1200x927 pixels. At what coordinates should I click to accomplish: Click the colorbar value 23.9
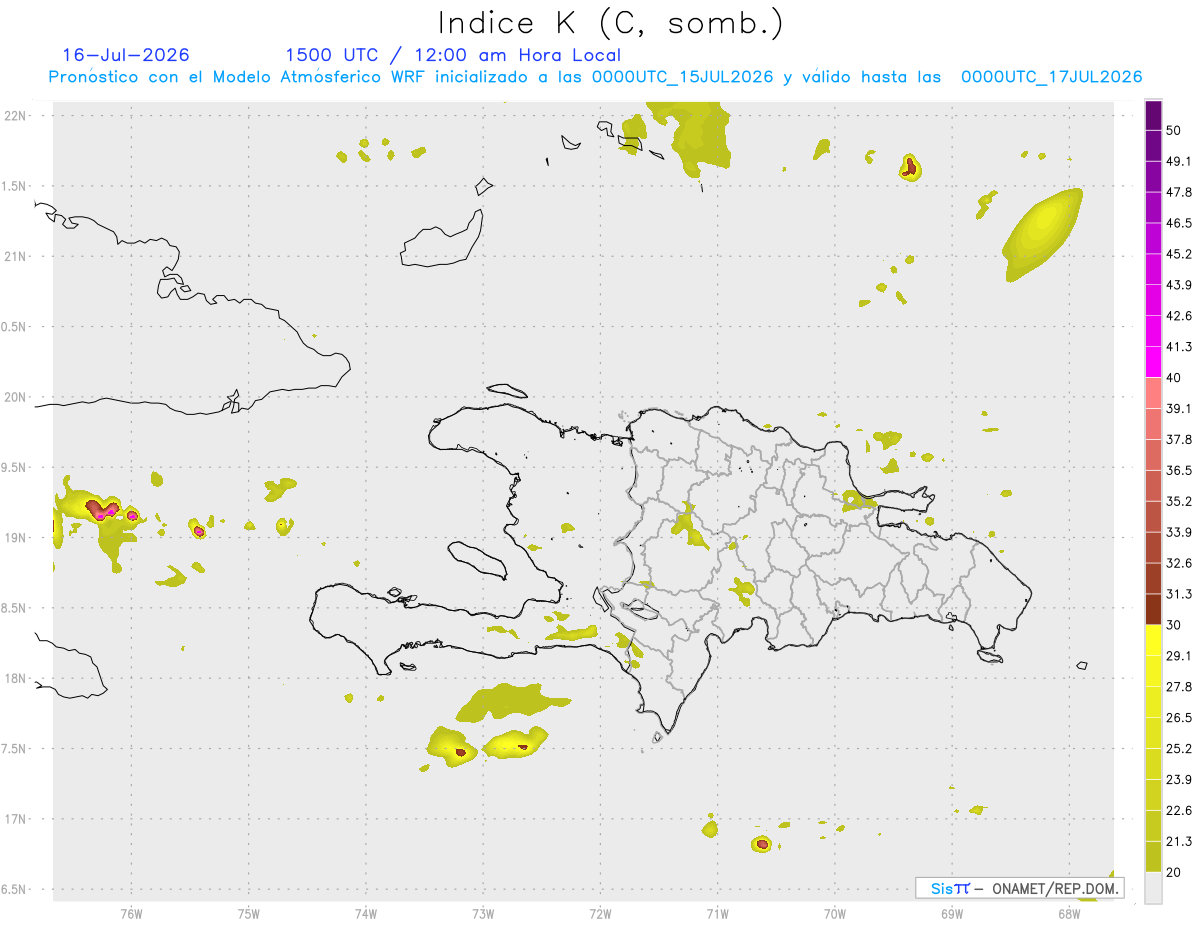(1179, 780)
